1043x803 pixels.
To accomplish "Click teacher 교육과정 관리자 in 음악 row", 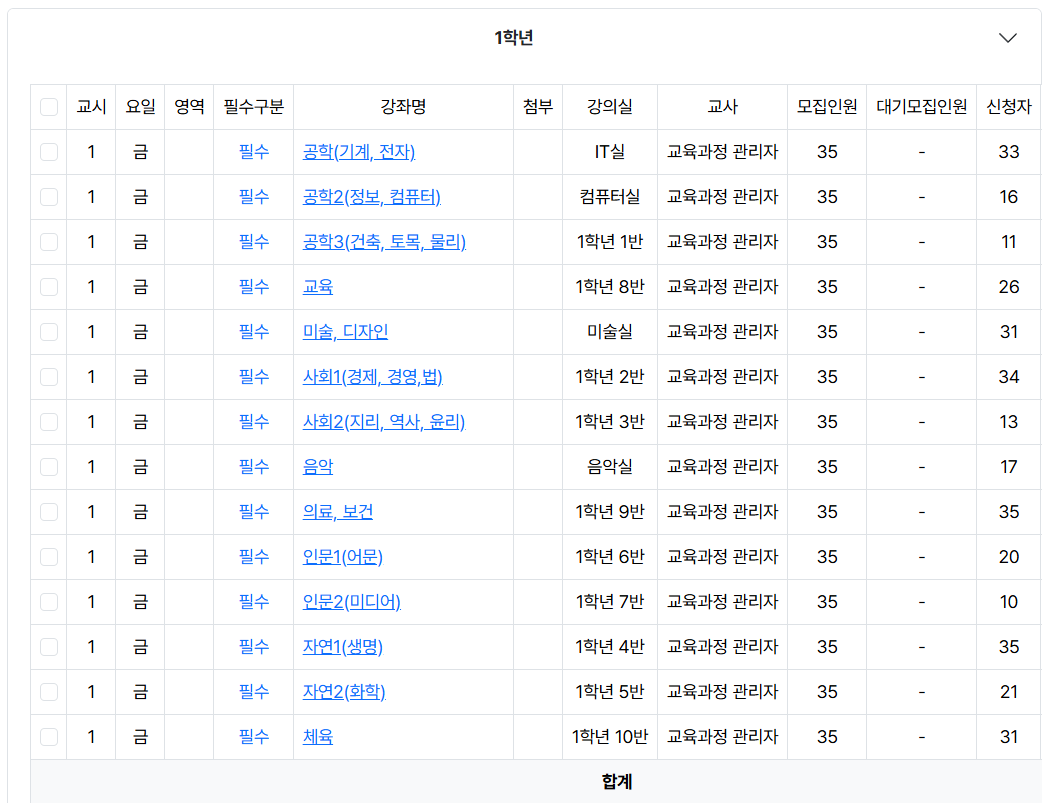I will (x=722, y=467).
